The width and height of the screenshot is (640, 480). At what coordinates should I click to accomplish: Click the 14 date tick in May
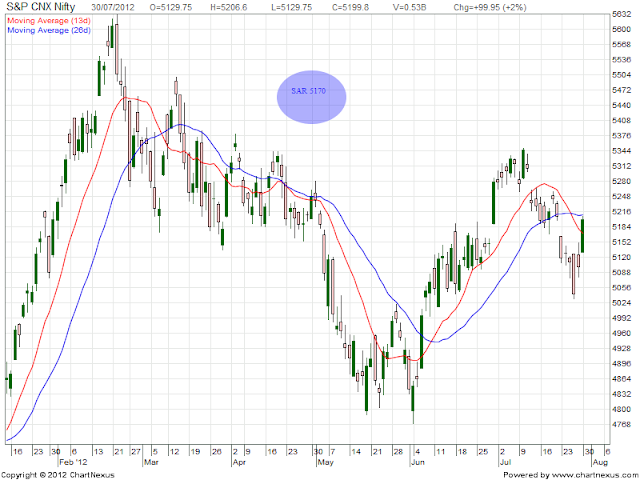click(357, 451)
